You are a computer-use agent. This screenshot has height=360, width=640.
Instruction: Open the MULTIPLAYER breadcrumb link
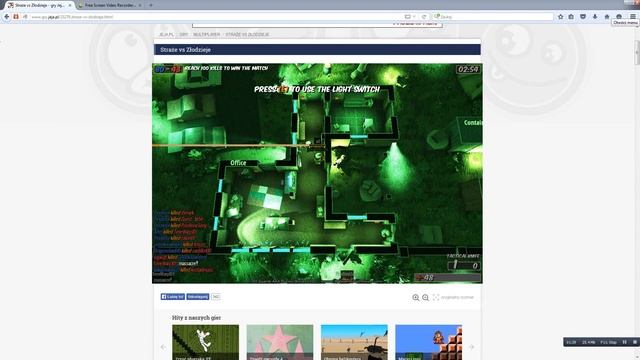pos(207,35)
